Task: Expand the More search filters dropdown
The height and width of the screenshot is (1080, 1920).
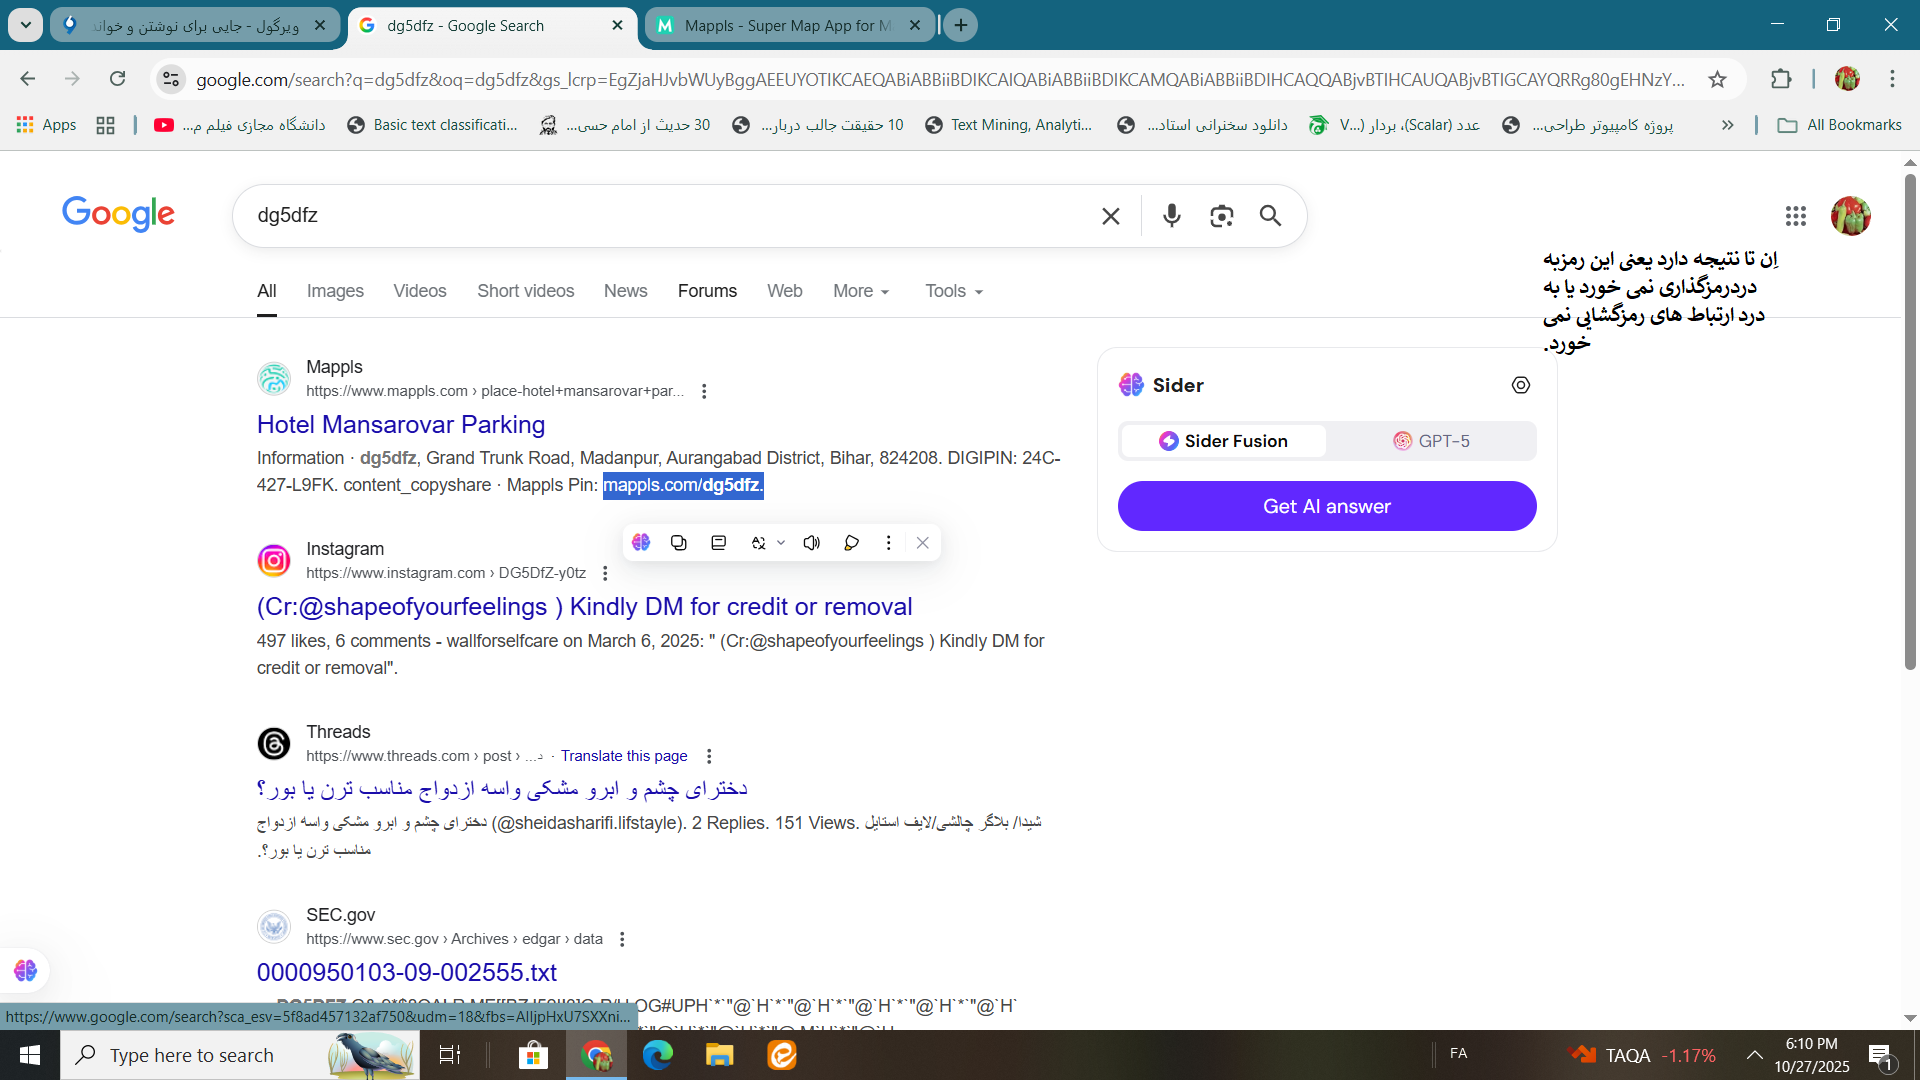Action: coord(861,291)
